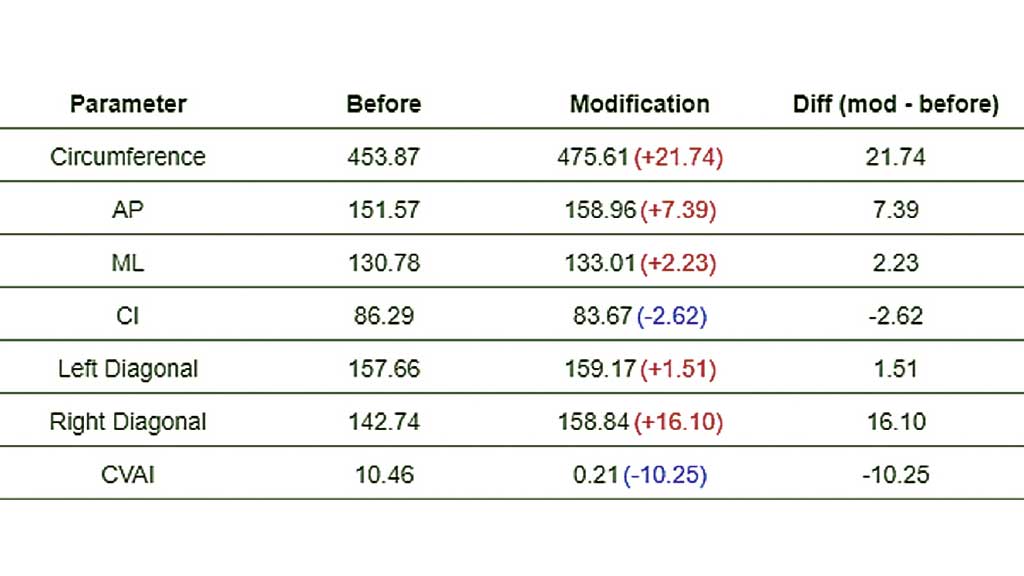Select the Circumference row label
This screenshot has height=576, width=1024.
[128, 157]
